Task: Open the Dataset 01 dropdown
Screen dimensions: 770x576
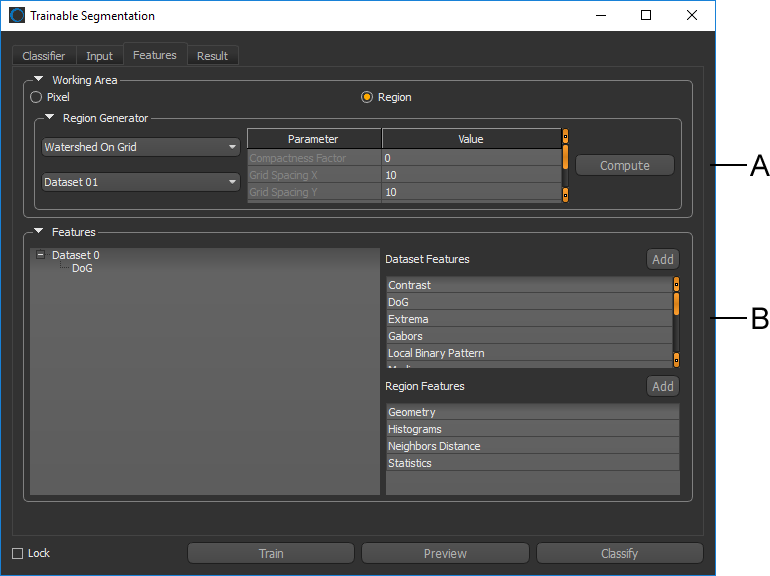Action: point(140,182)
